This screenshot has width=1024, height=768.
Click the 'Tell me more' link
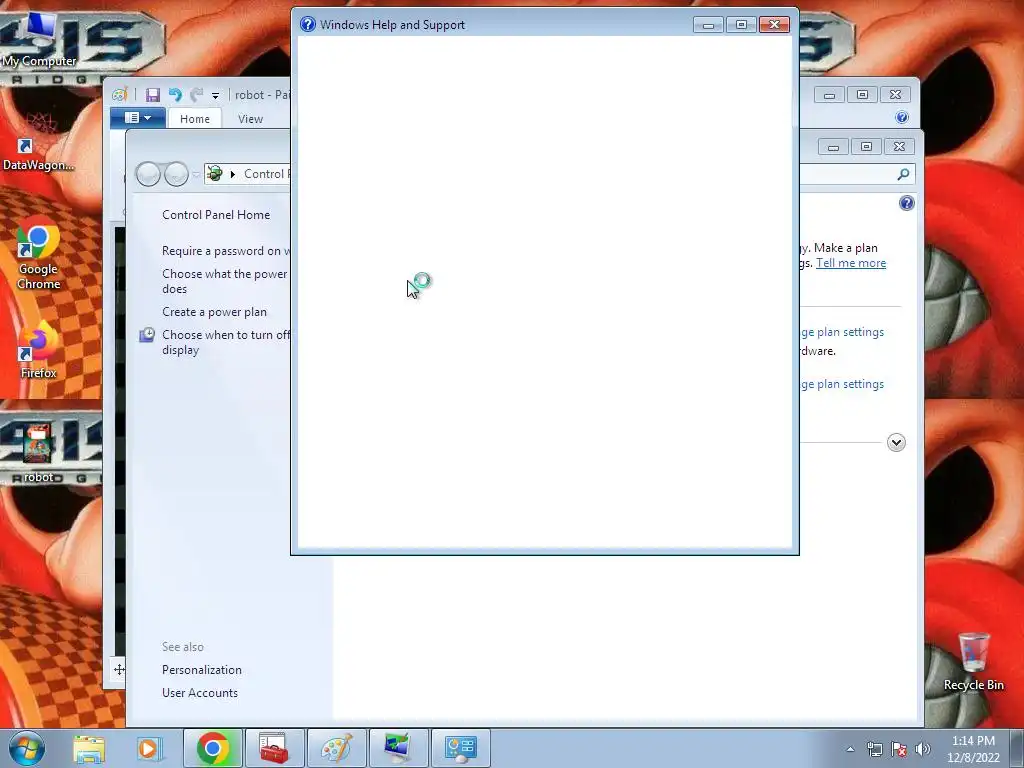click(851, 263)
